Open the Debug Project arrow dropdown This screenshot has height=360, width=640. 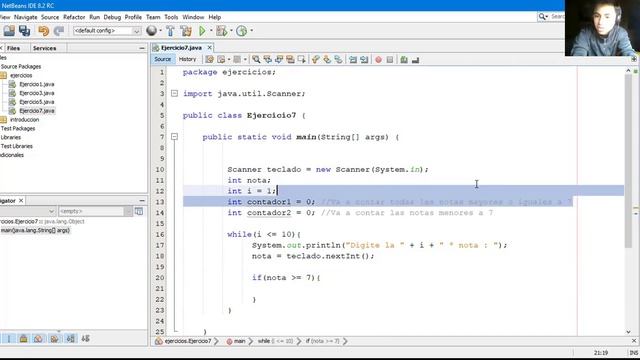[231, 31]
